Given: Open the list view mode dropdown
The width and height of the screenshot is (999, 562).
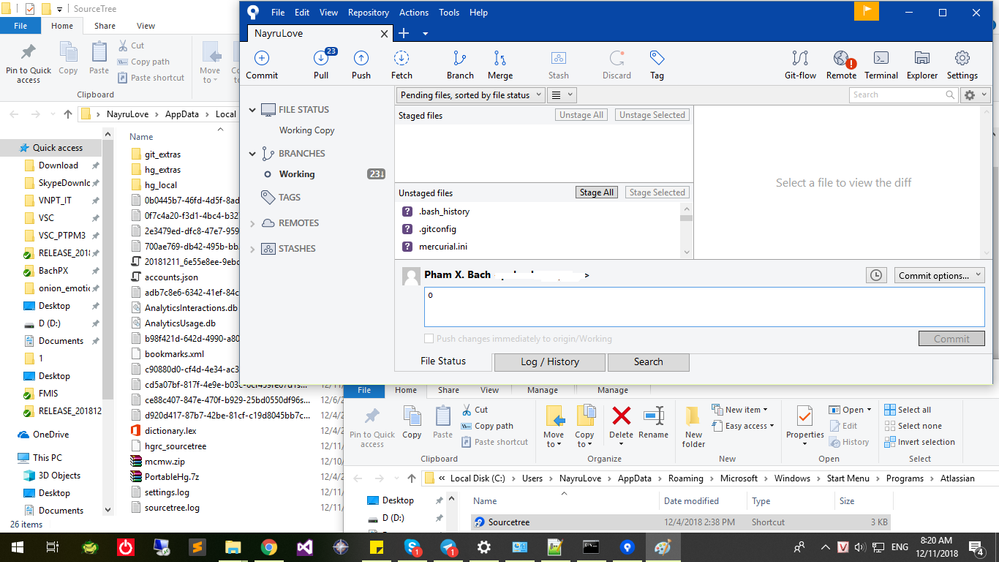Looking at the screenshot, I should tap(561, 95).
